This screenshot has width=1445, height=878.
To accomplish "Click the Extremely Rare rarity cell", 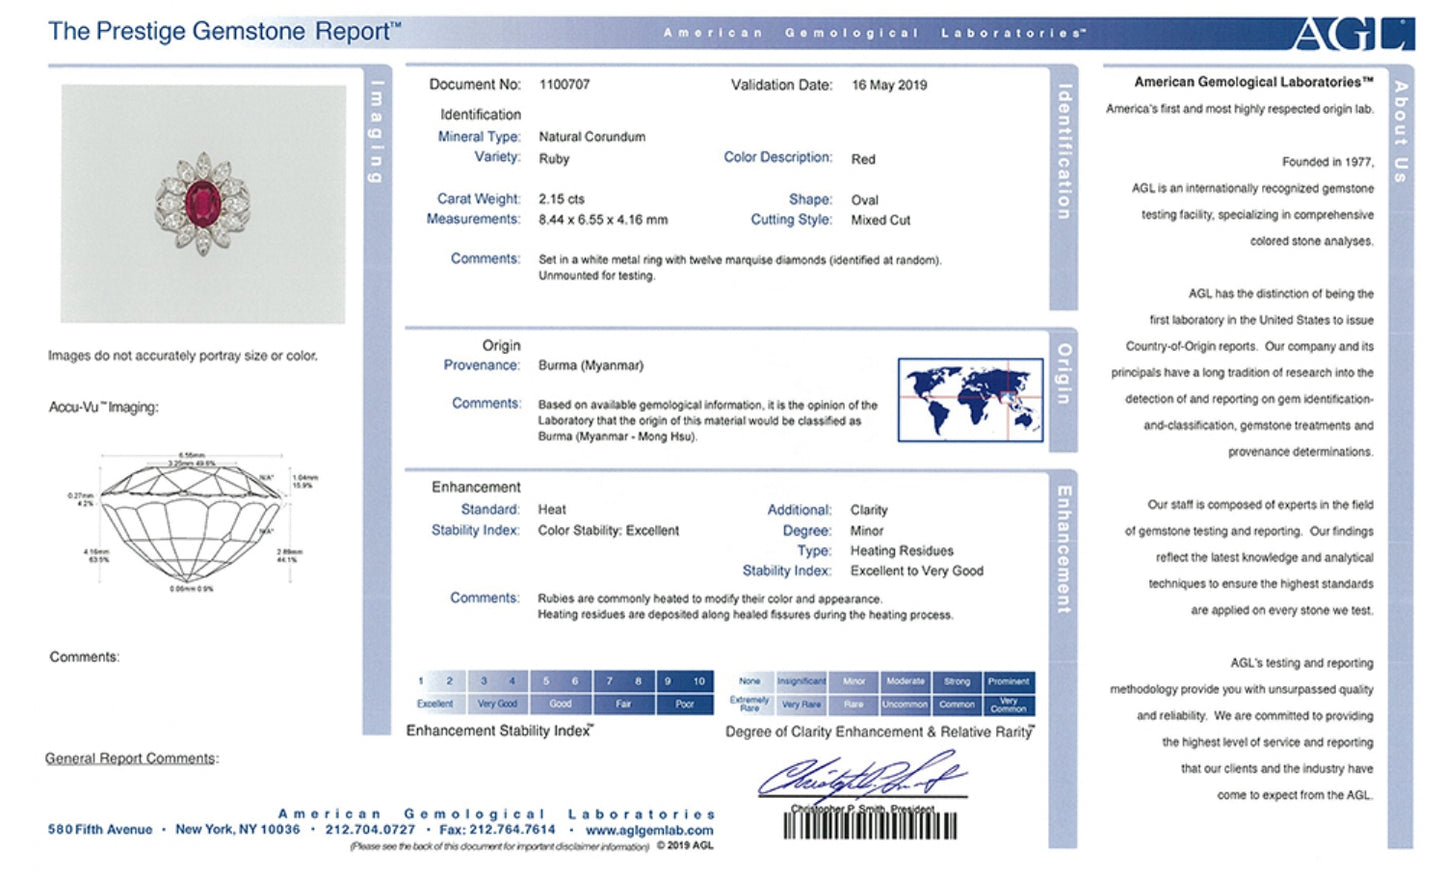I will tap(749, 704).
